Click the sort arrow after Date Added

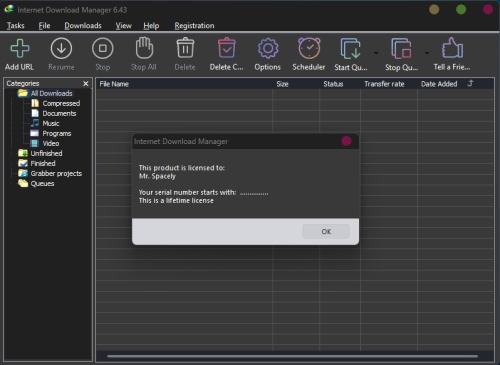click(x=470, y=83)
